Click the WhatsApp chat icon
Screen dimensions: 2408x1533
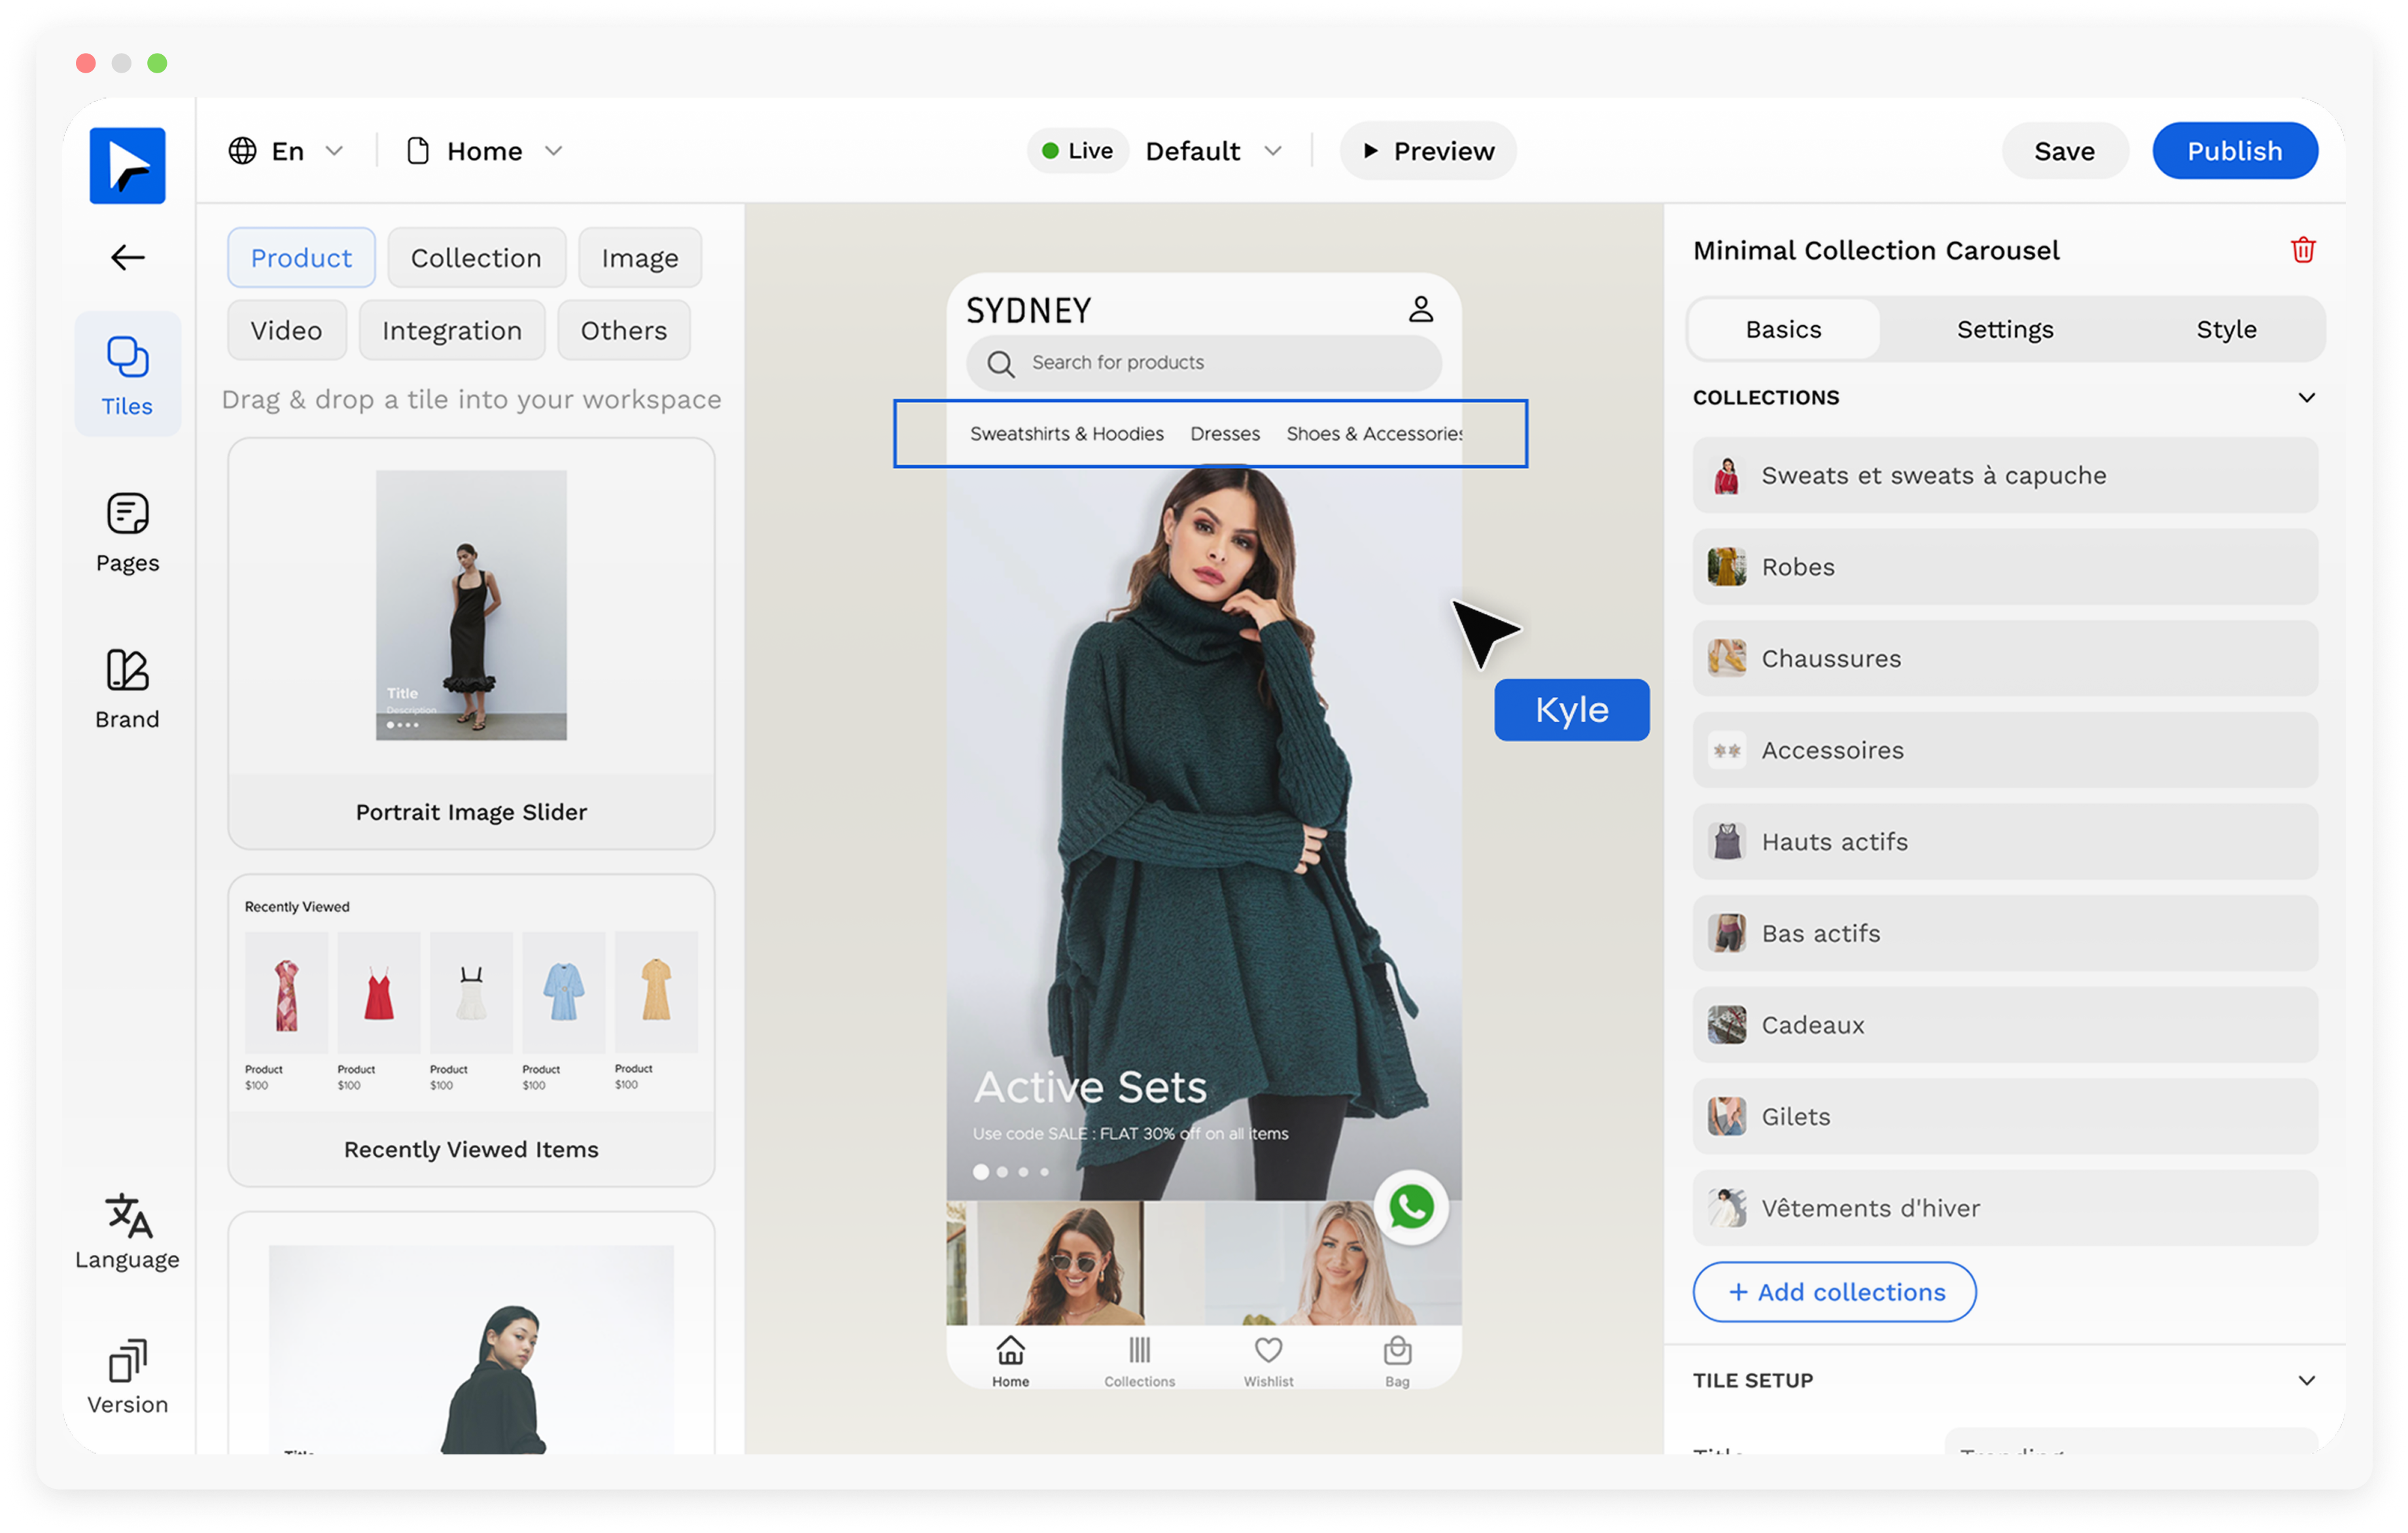coord(1411,1207)
